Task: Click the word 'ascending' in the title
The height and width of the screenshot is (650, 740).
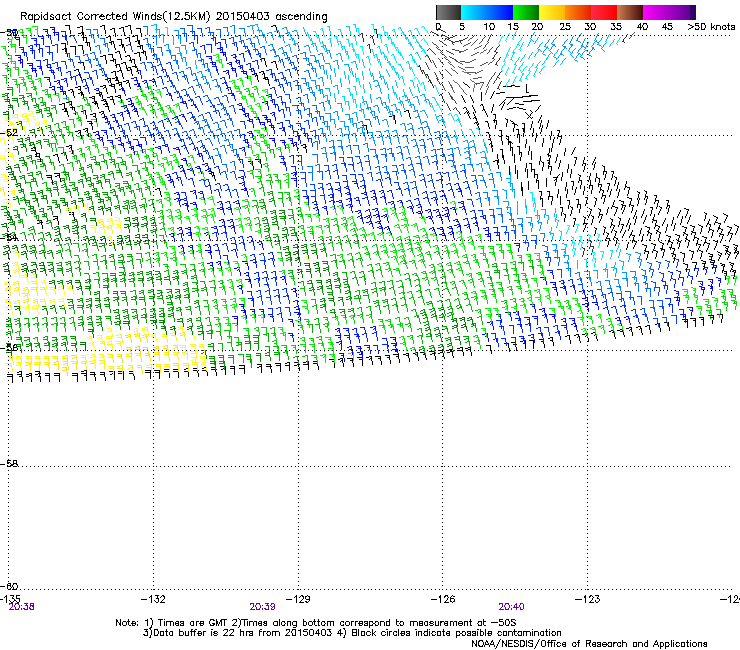Action: point(301,17)
